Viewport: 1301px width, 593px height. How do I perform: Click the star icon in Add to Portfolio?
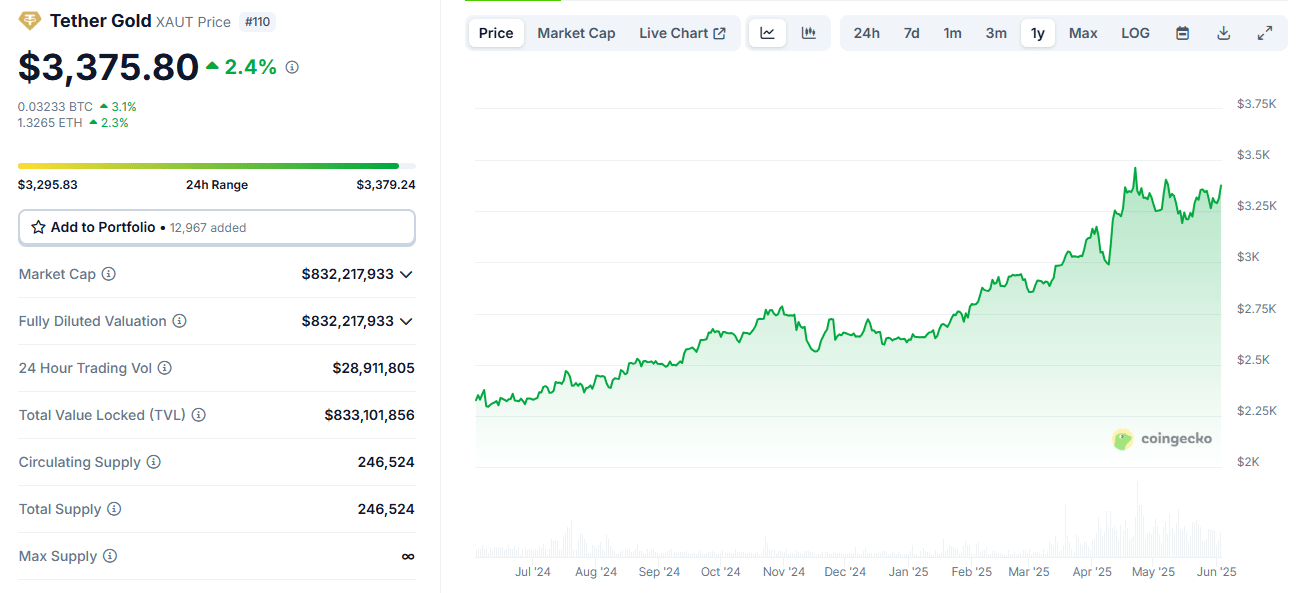tap(38, 227)
